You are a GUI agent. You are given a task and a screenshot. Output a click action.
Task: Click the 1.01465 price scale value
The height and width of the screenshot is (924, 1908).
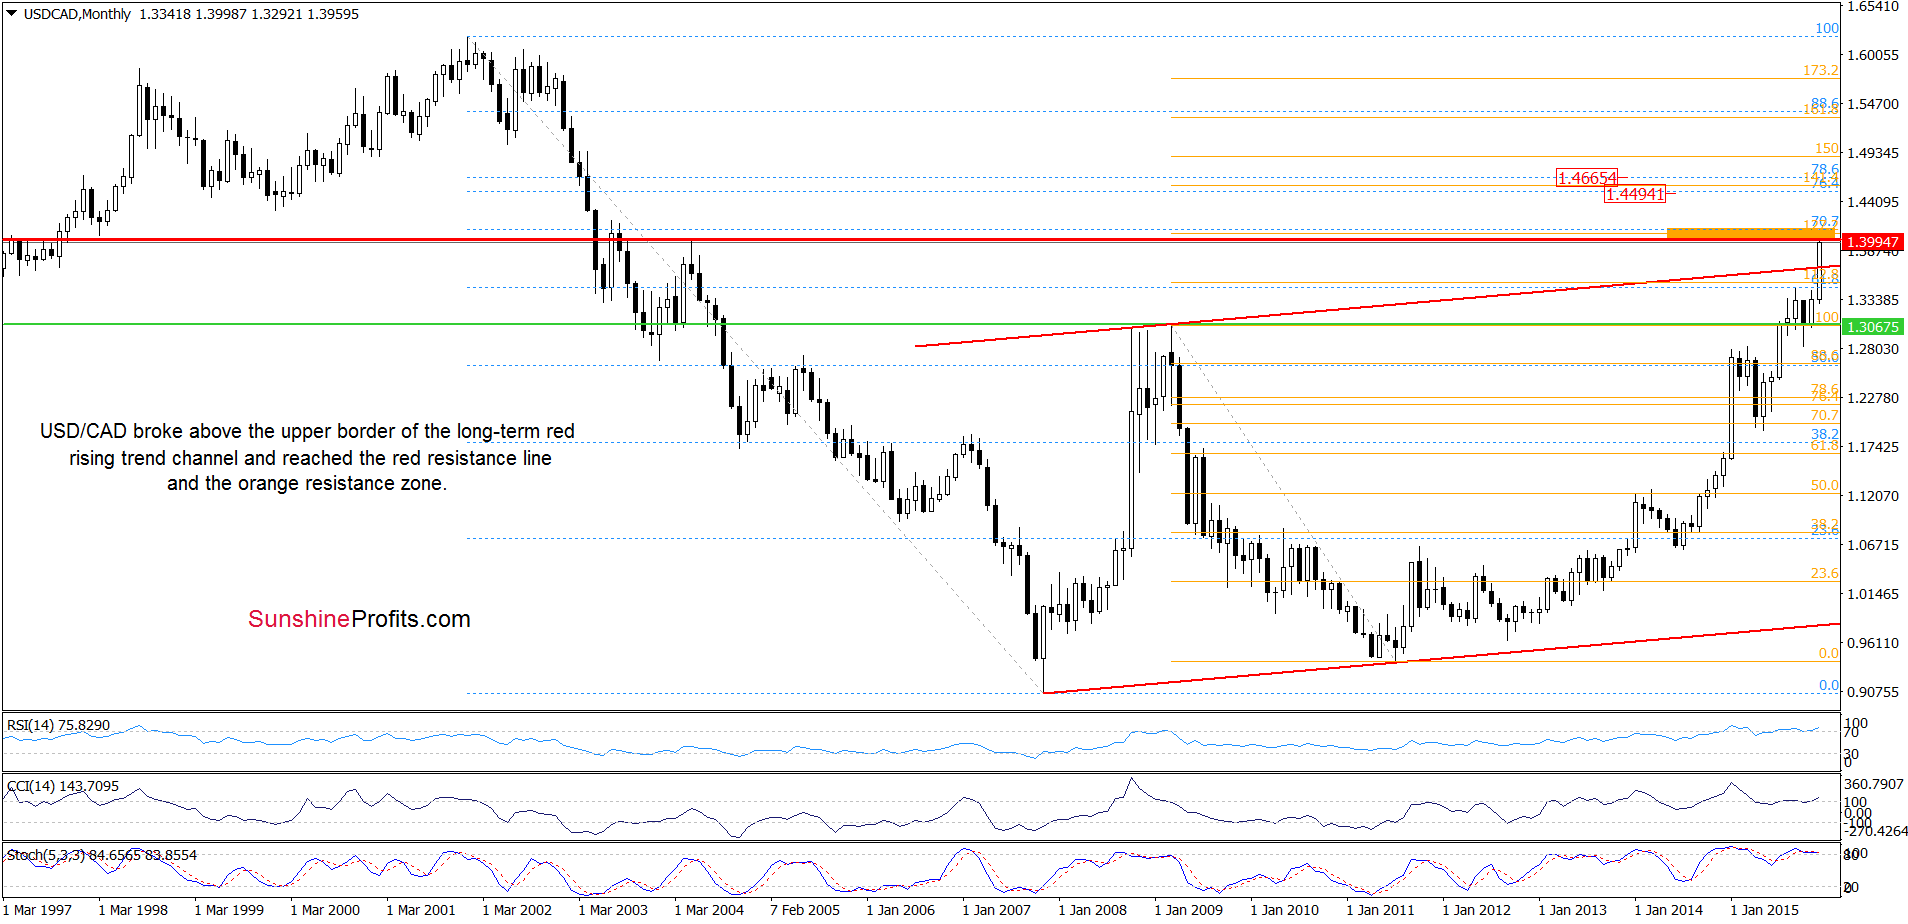pos(1872,594)
